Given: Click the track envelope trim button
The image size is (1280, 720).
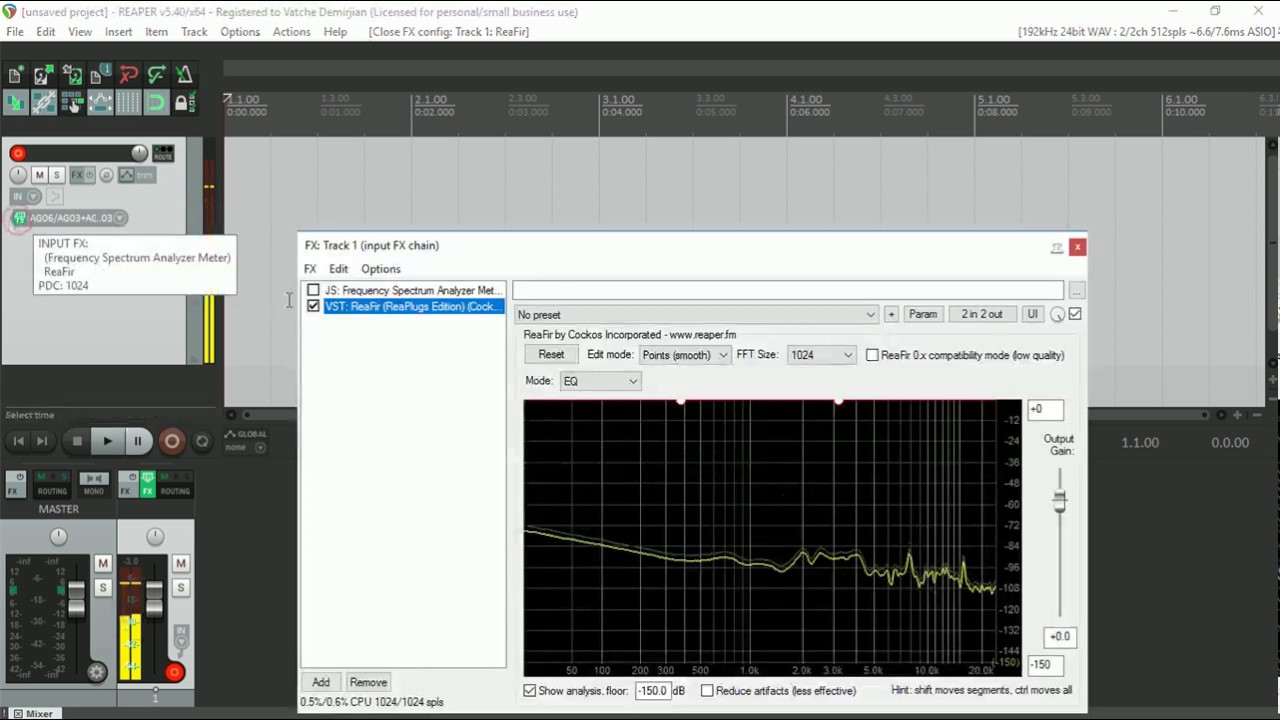Looking at the screenshot, I should point(137,175).
